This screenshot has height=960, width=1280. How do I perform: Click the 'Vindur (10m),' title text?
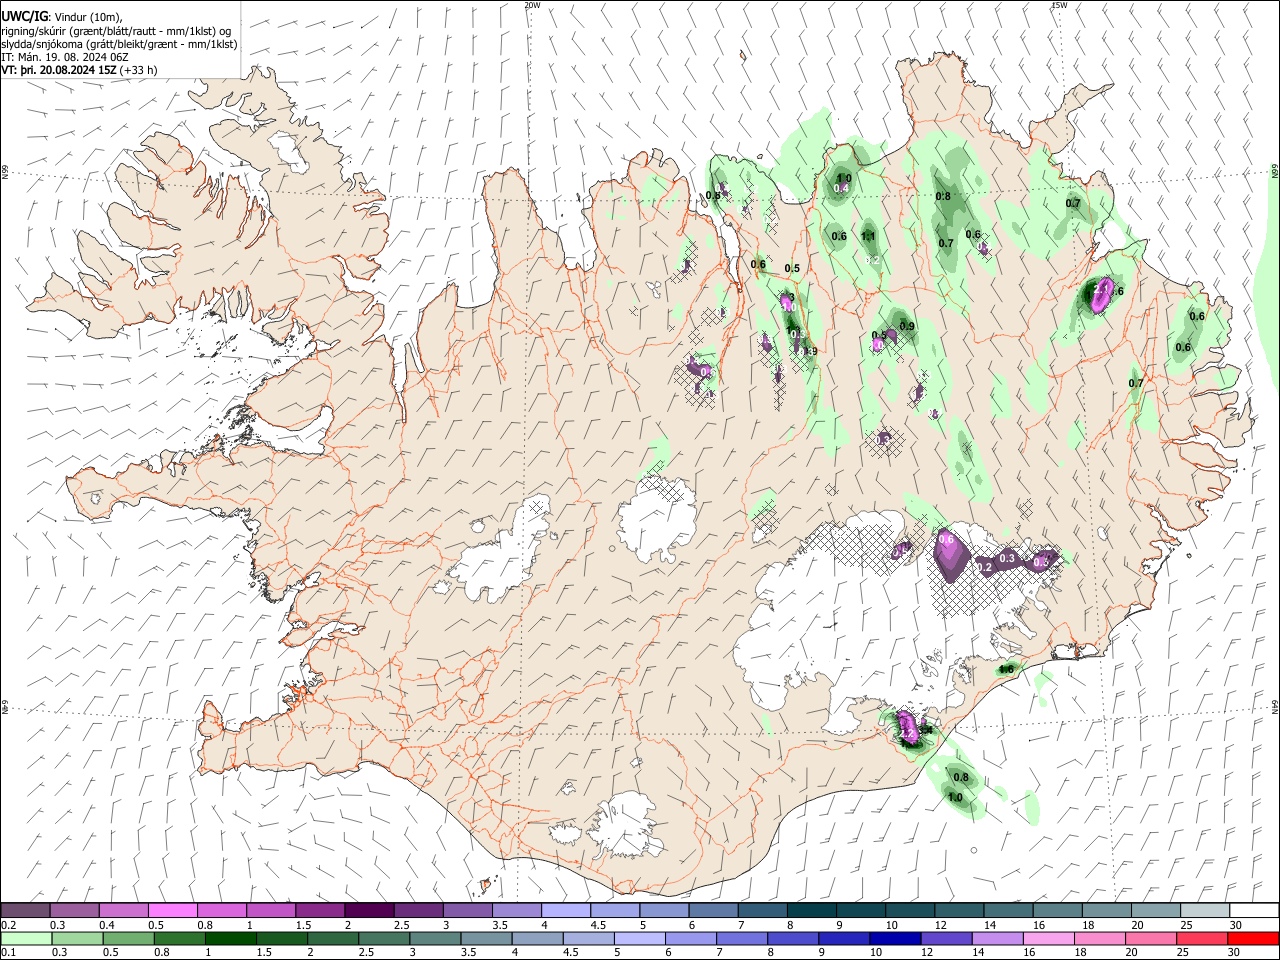pos(88,16)
